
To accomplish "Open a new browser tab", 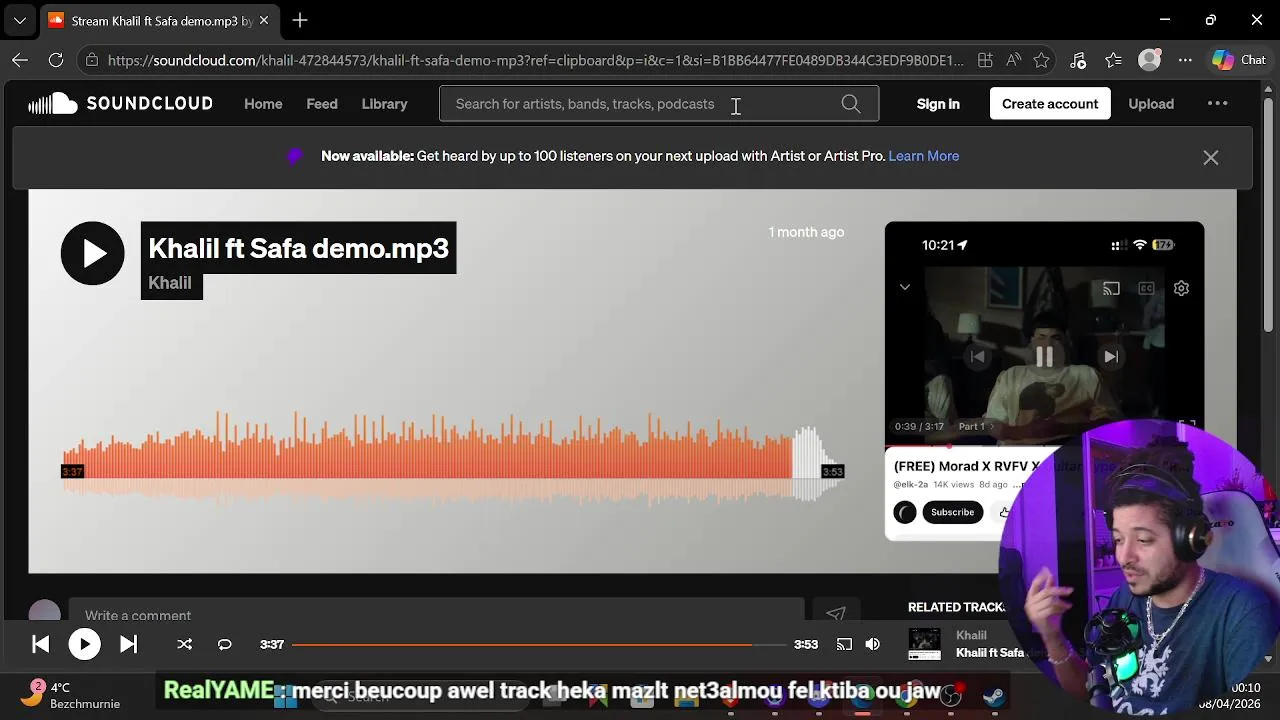I will pyautogui.click(x=300, y=20).
